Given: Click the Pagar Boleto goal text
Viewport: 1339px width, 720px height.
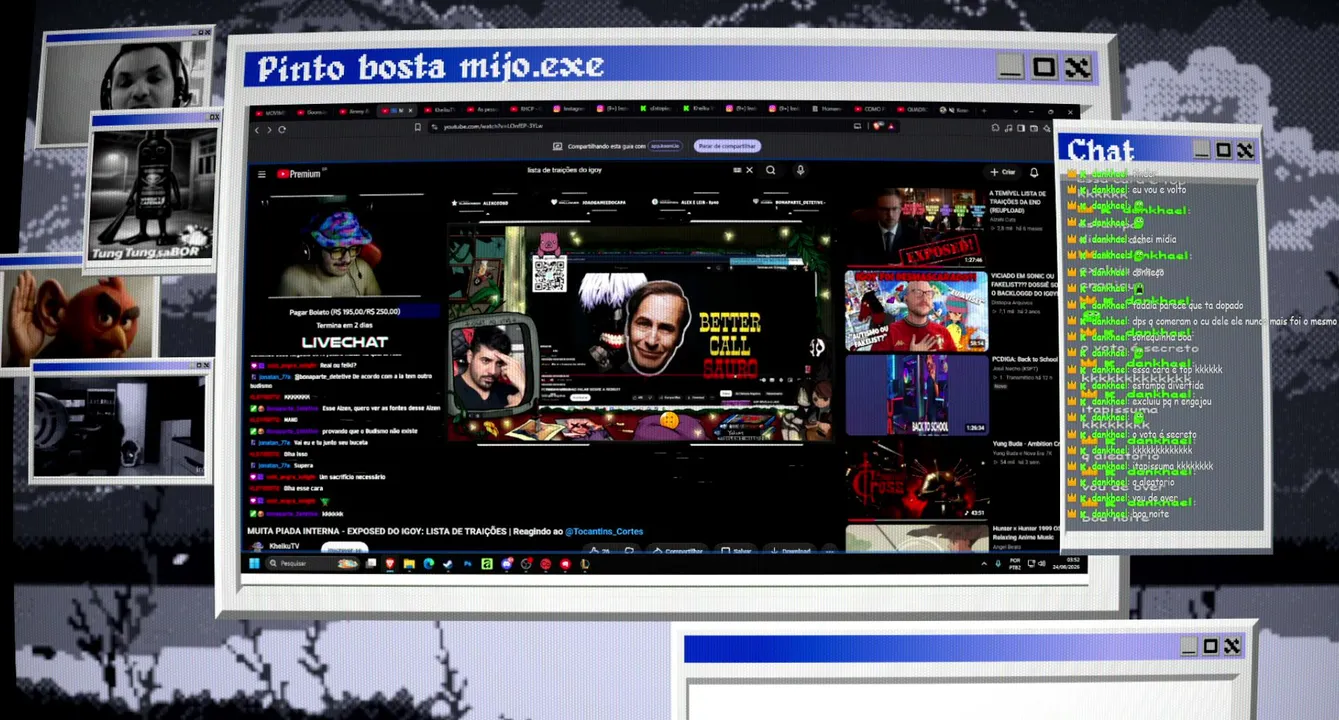Looking at the screenshot, I should click(x=344, y=312).
